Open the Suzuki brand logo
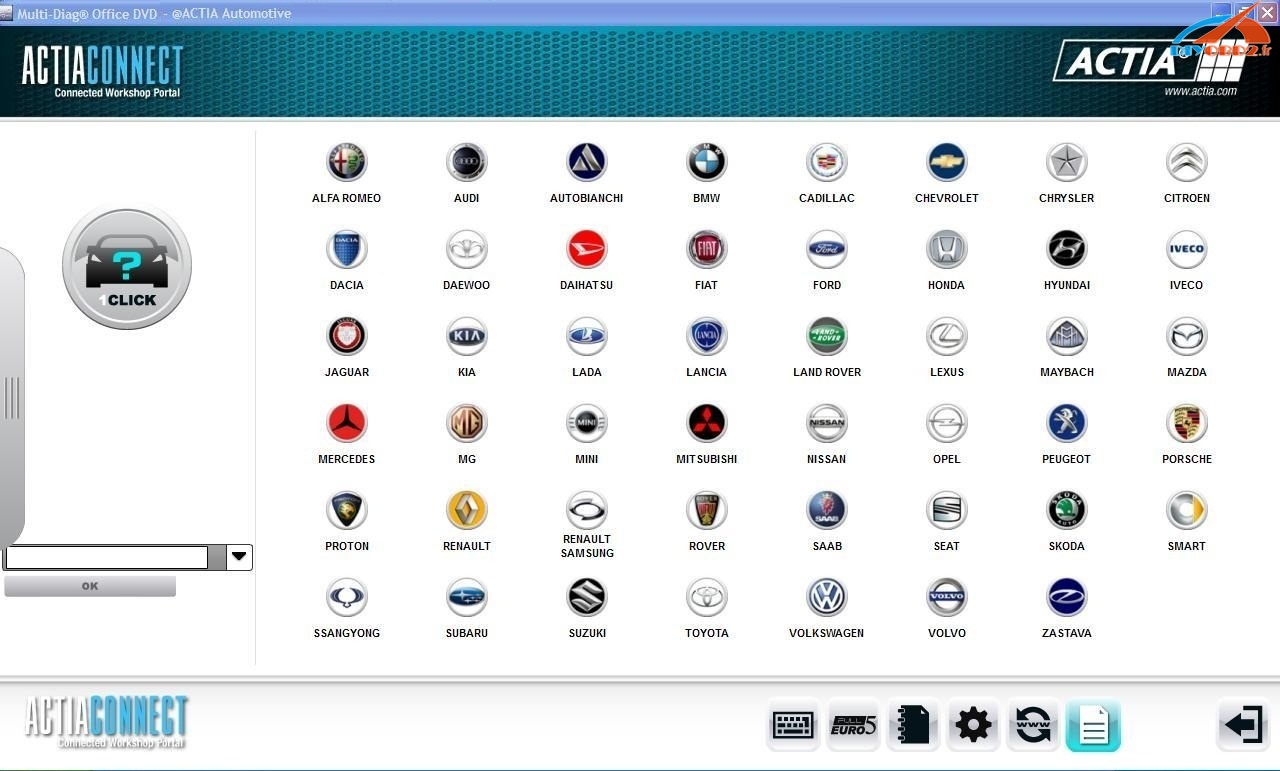 tap(587, 597)
